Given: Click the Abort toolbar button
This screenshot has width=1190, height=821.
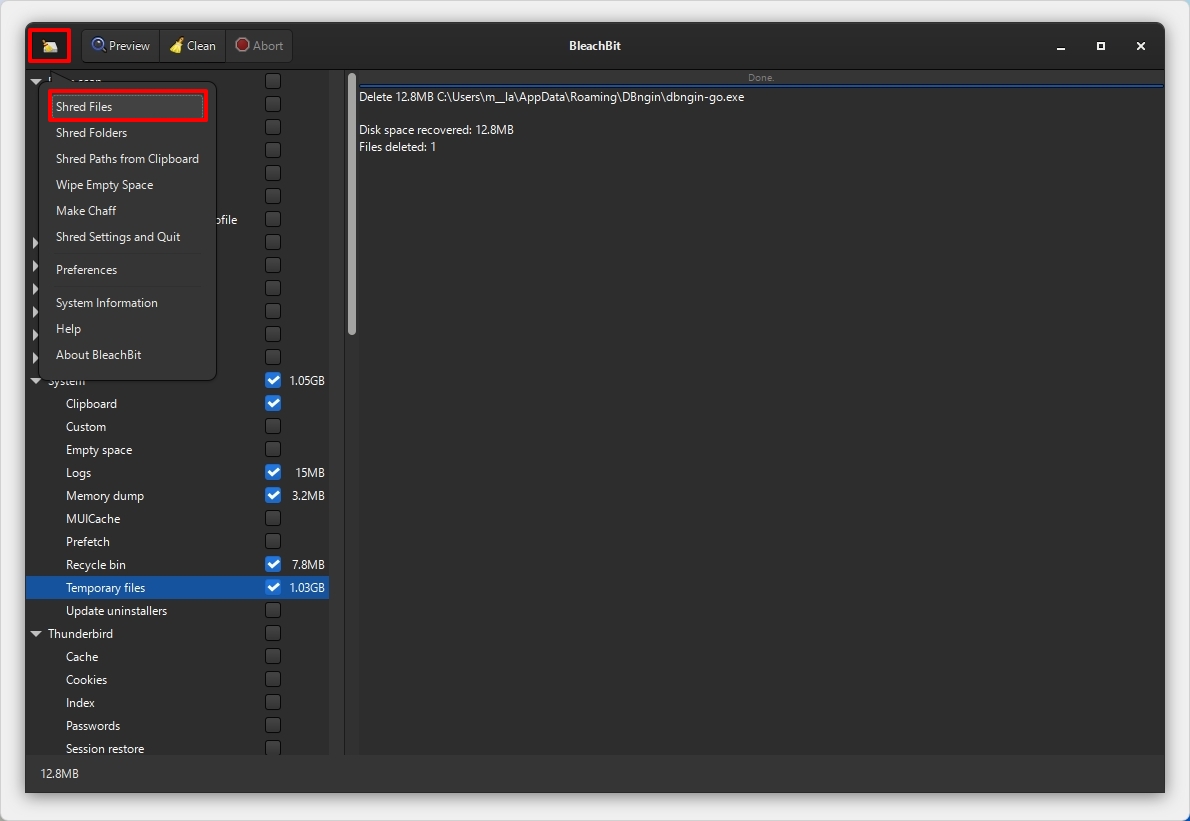Looking at the screenshot, I should coord(259,46).
